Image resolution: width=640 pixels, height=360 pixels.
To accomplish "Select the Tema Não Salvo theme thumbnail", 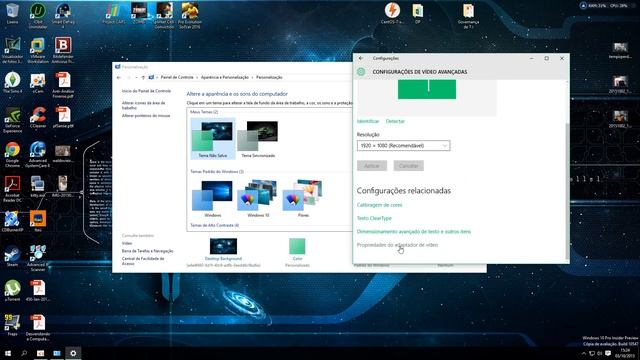I will coord(213,138).
